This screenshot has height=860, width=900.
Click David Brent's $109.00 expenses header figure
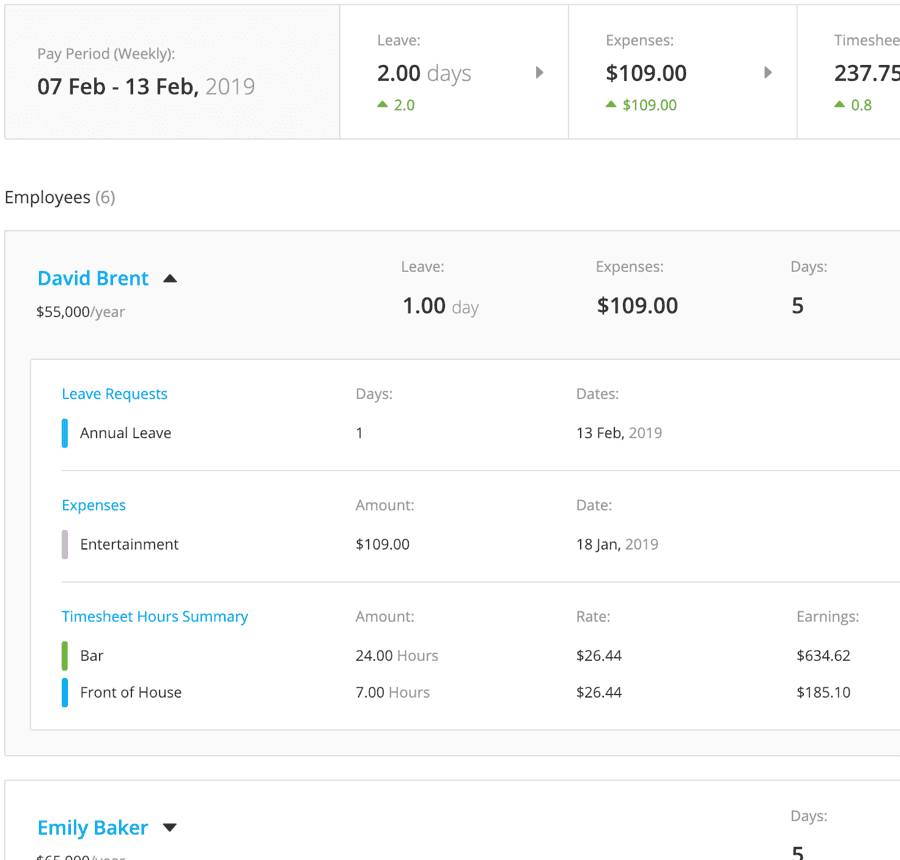point(637,305)
